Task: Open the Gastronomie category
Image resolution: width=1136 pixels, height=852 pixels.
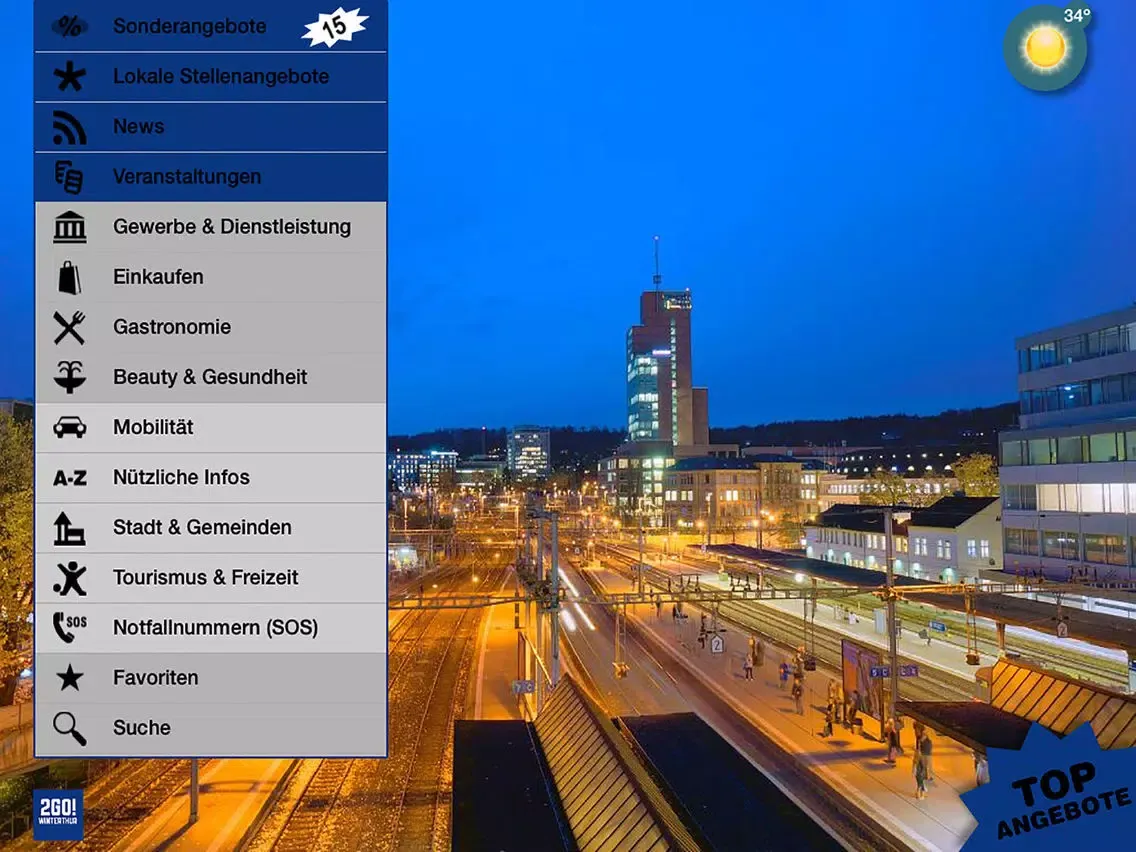Action: click(211, 327)
